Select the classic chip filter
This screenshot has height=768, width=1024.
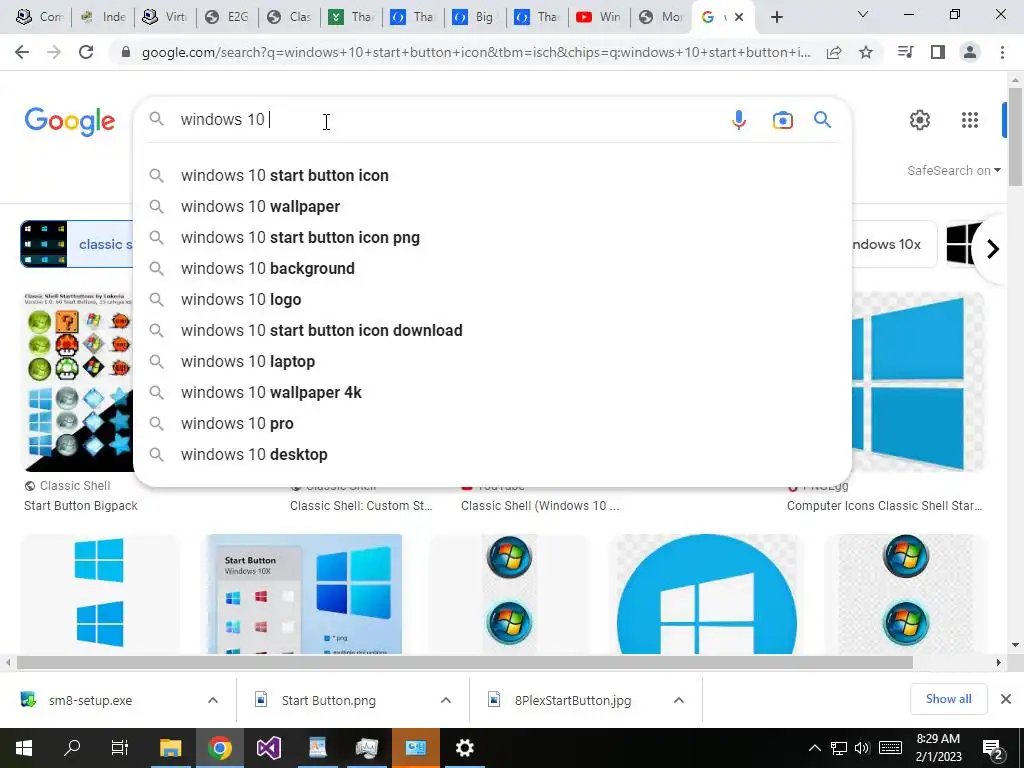pyautogui.click(x=76, y=244)
